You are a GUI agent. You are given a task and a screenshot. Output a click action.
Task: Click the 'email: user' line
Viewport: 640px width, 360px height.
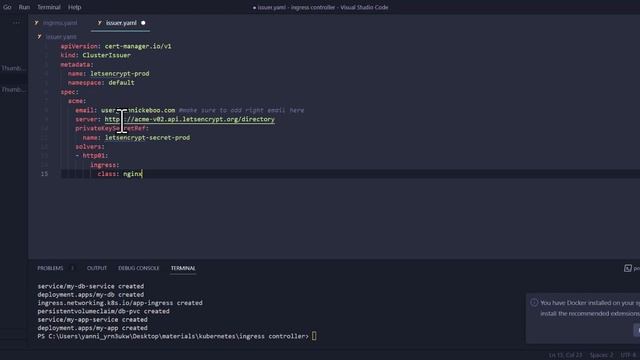[x=125, y=111]
